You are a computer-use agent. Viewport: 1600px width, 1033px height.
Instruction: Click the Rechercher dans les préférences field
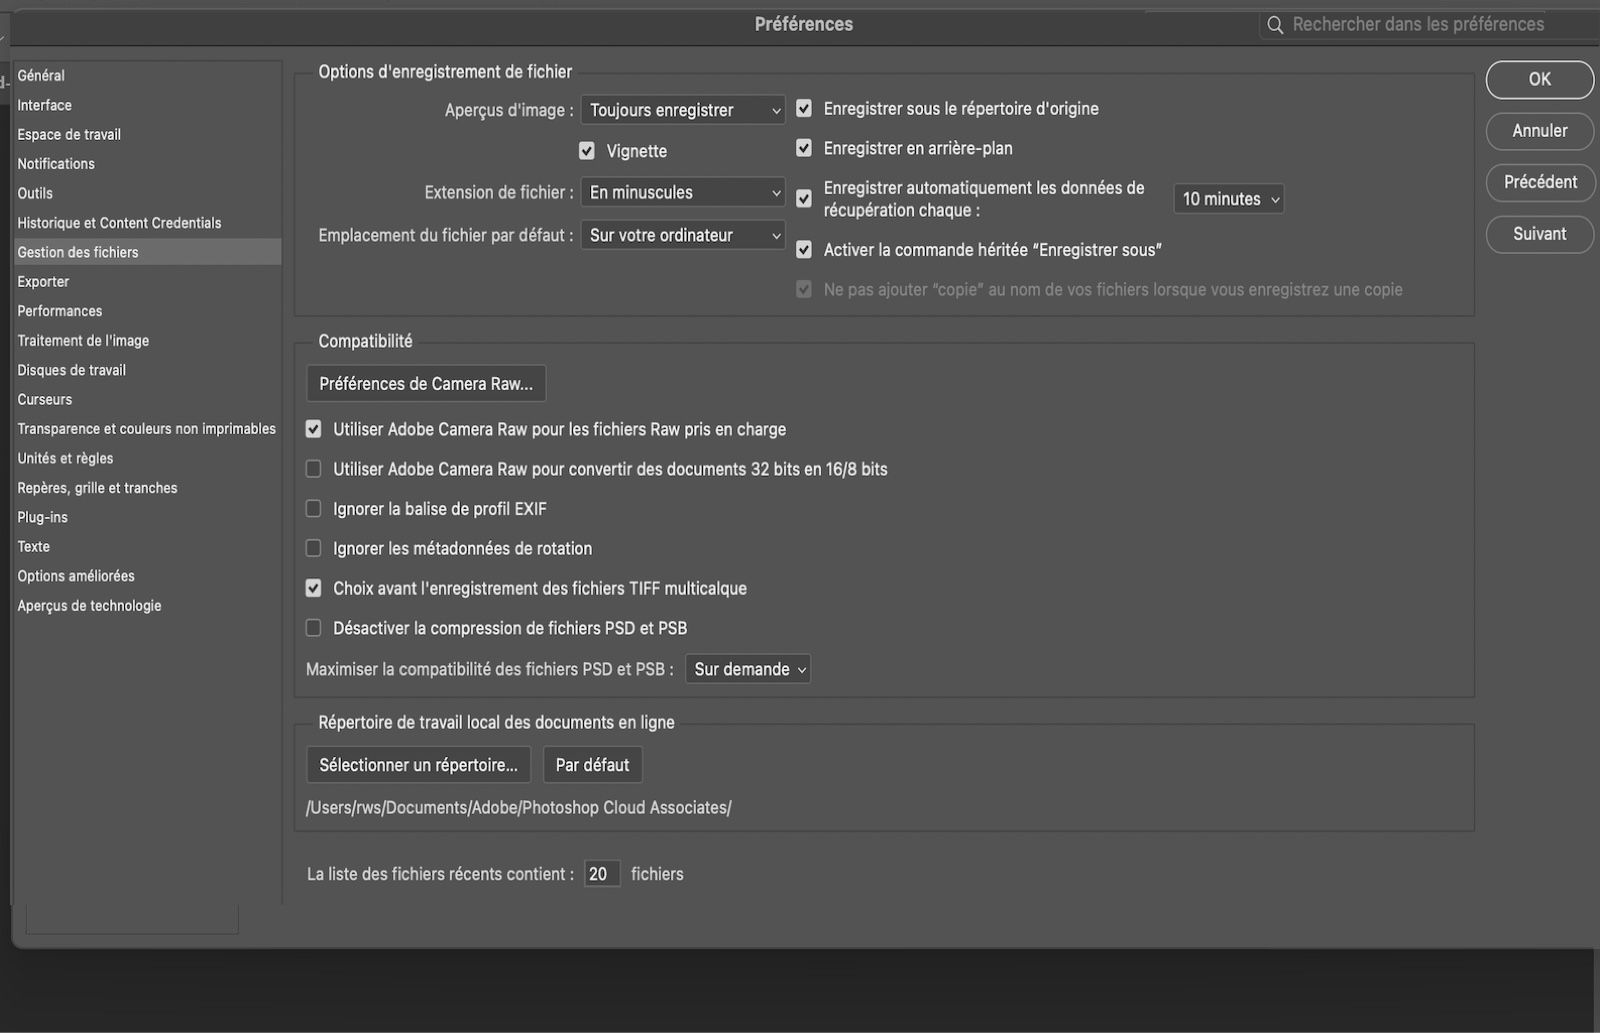pyautogui.click(x=1420, y=25)
